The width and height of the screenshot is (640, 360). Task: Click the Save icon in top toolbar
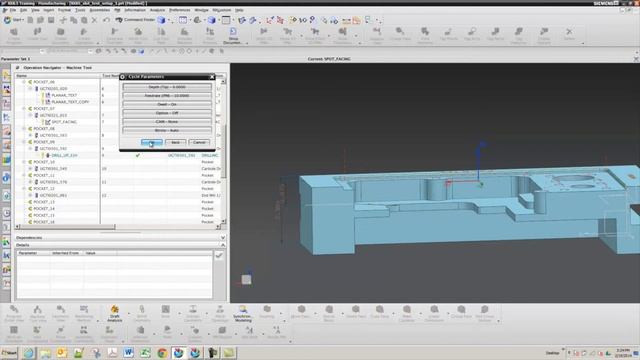click(x=51, y=20)
